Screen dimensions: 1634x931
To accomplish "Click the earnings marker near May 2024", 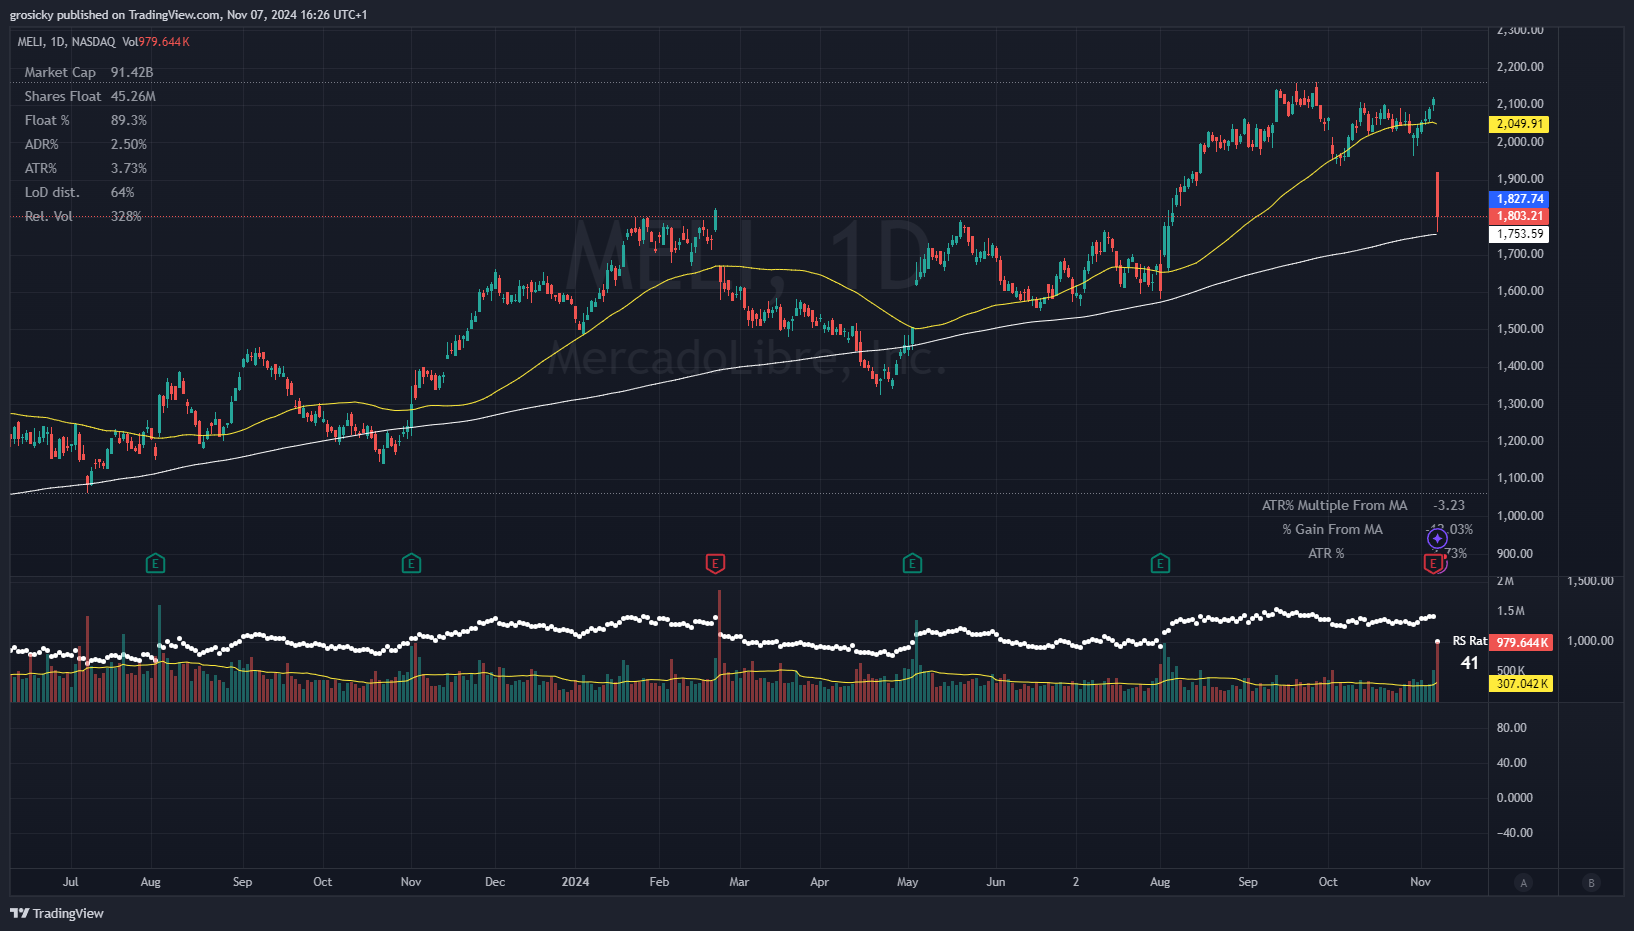I will point(912,564).
